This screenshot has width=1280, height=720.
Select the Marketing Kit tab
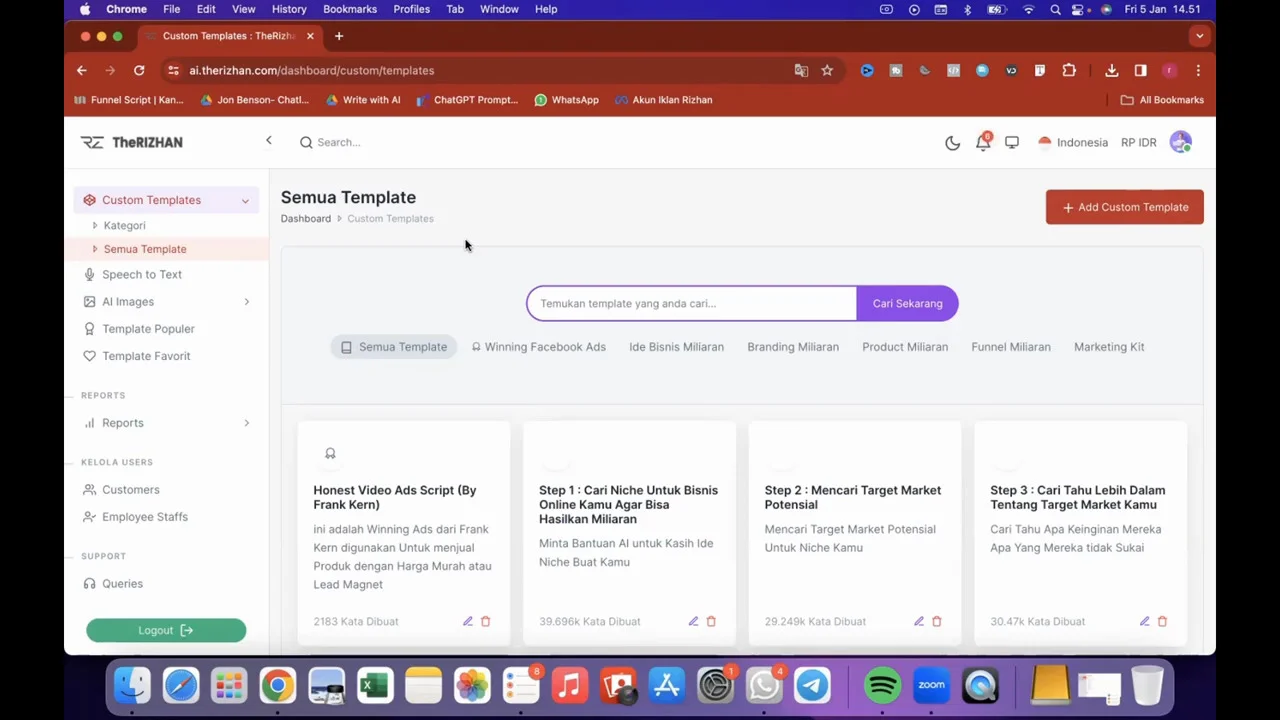(x=1109, y=347)
